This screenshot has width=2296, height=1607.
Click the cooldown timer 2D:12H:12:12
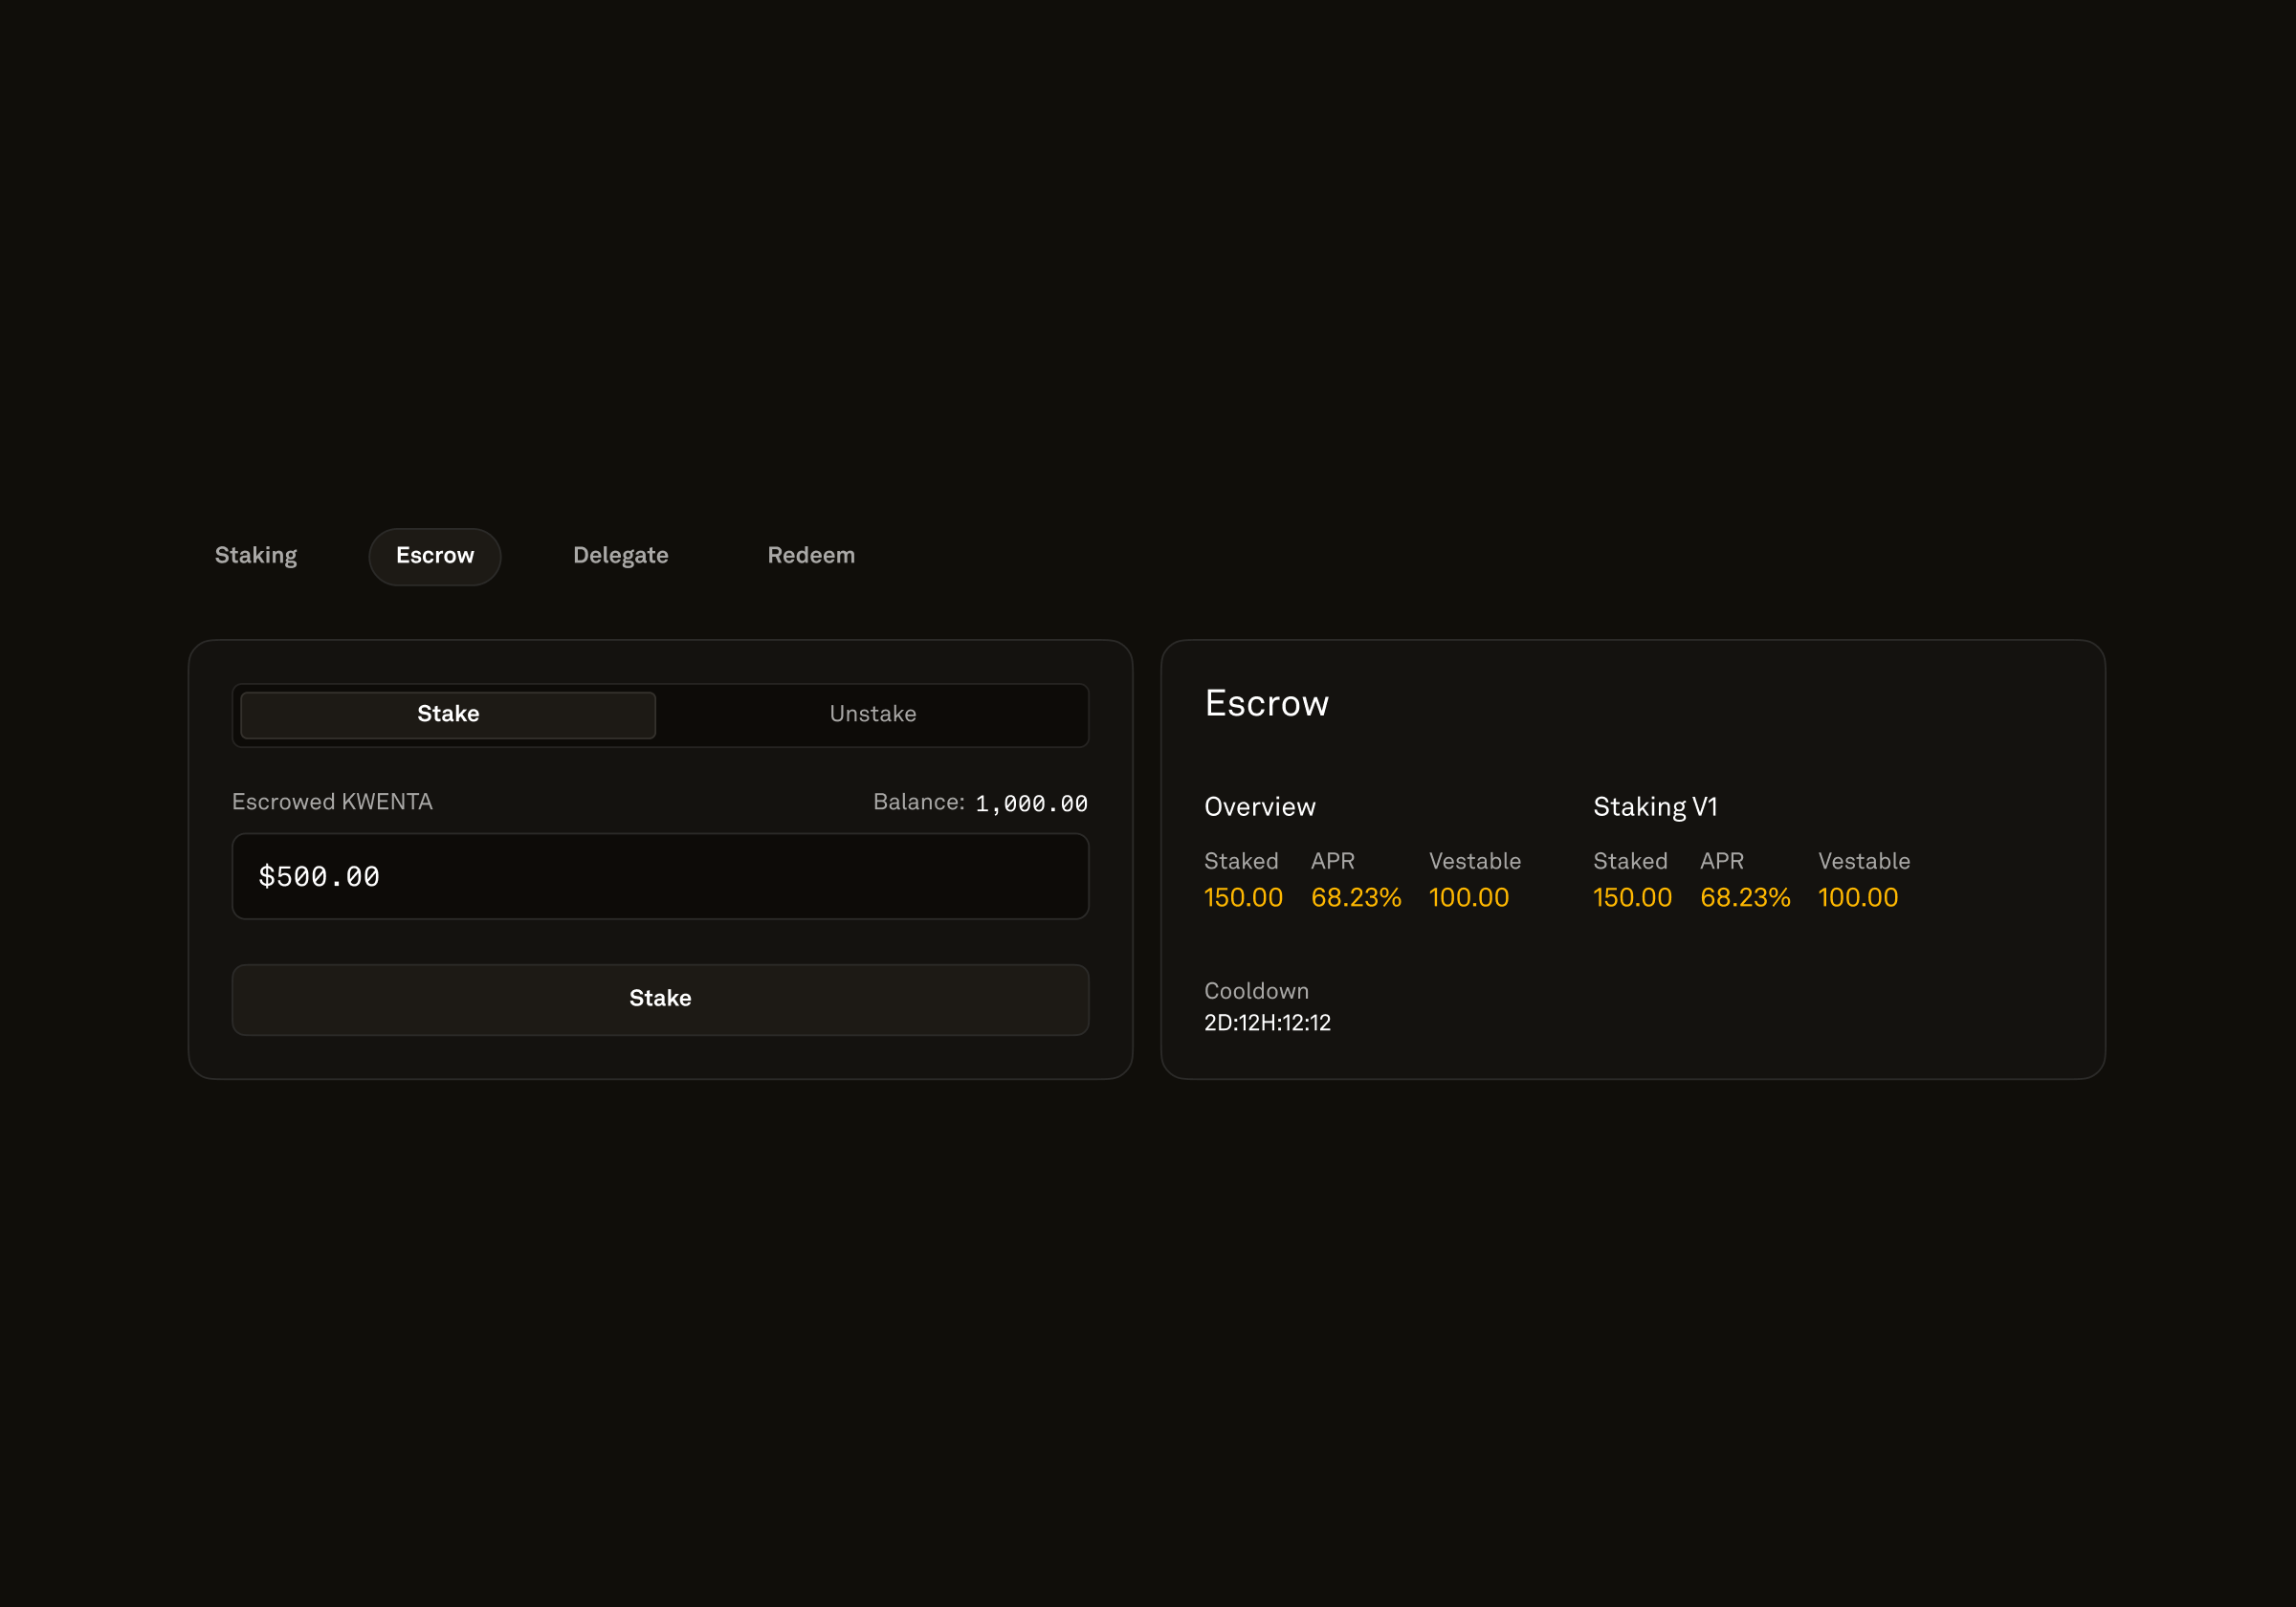coord(1267,1023)
